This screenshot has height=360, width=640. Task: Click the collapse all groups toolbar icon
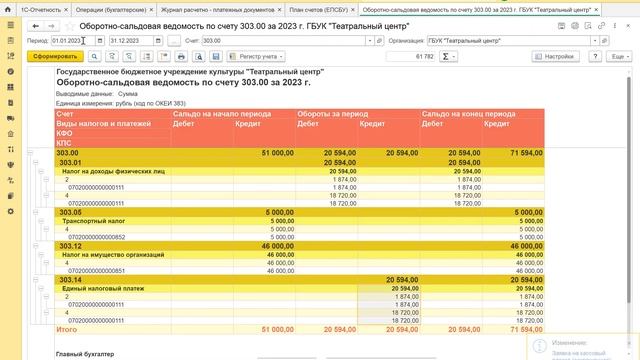112,57
